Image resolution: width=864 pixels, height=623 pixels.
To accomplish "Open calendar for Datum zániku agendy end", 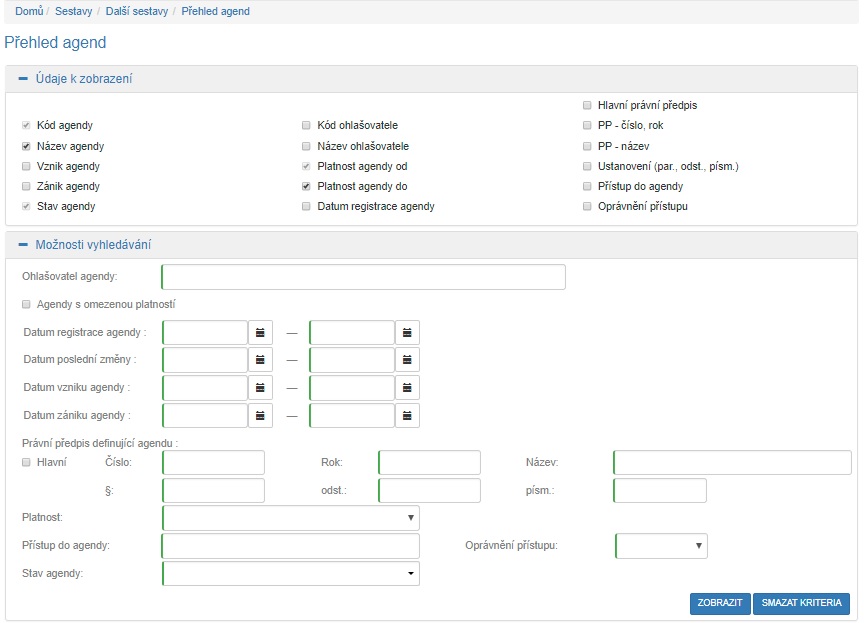I will click(407, 414).
